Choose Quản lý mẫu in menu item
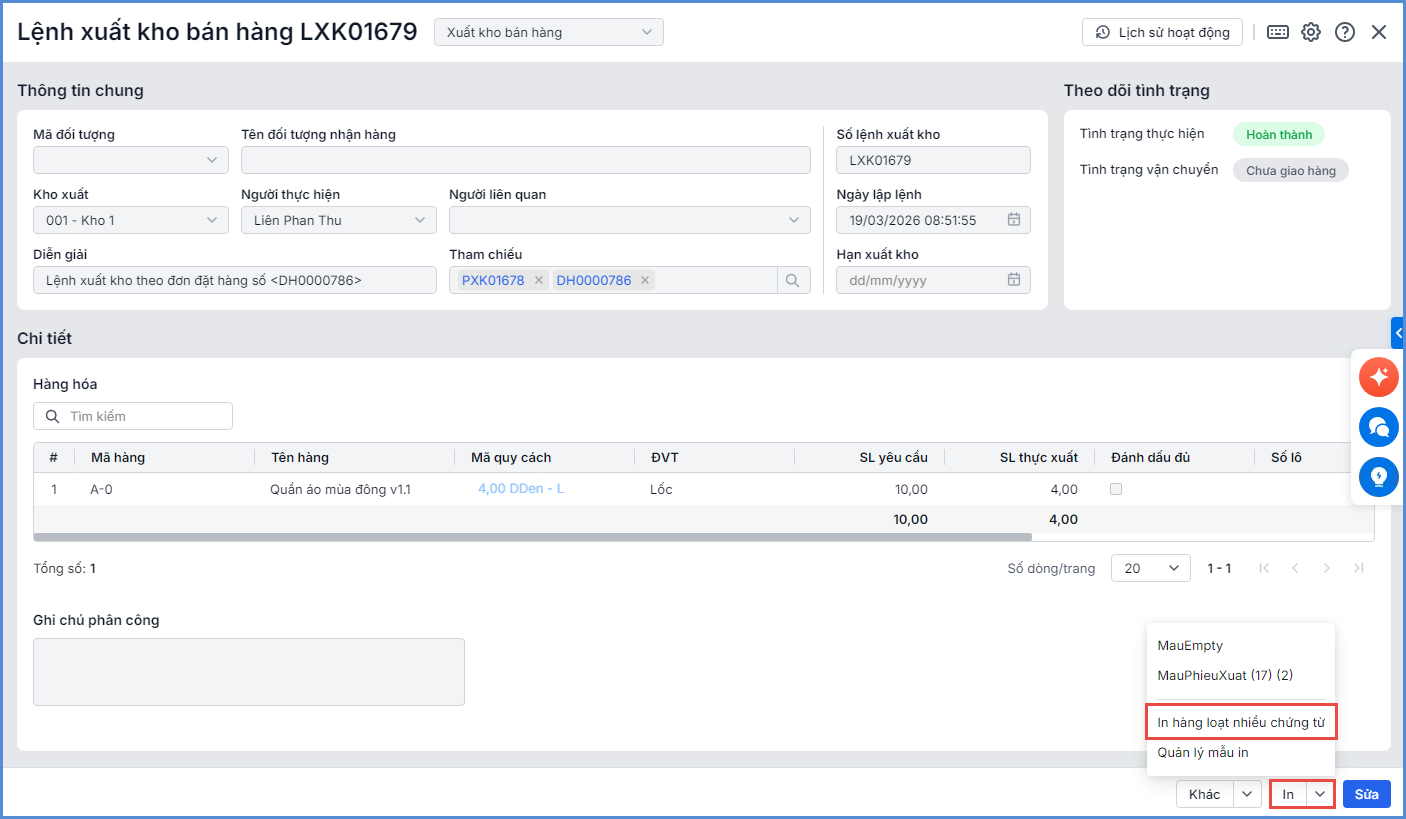The image size is (1406, 819). (1202, 752)
